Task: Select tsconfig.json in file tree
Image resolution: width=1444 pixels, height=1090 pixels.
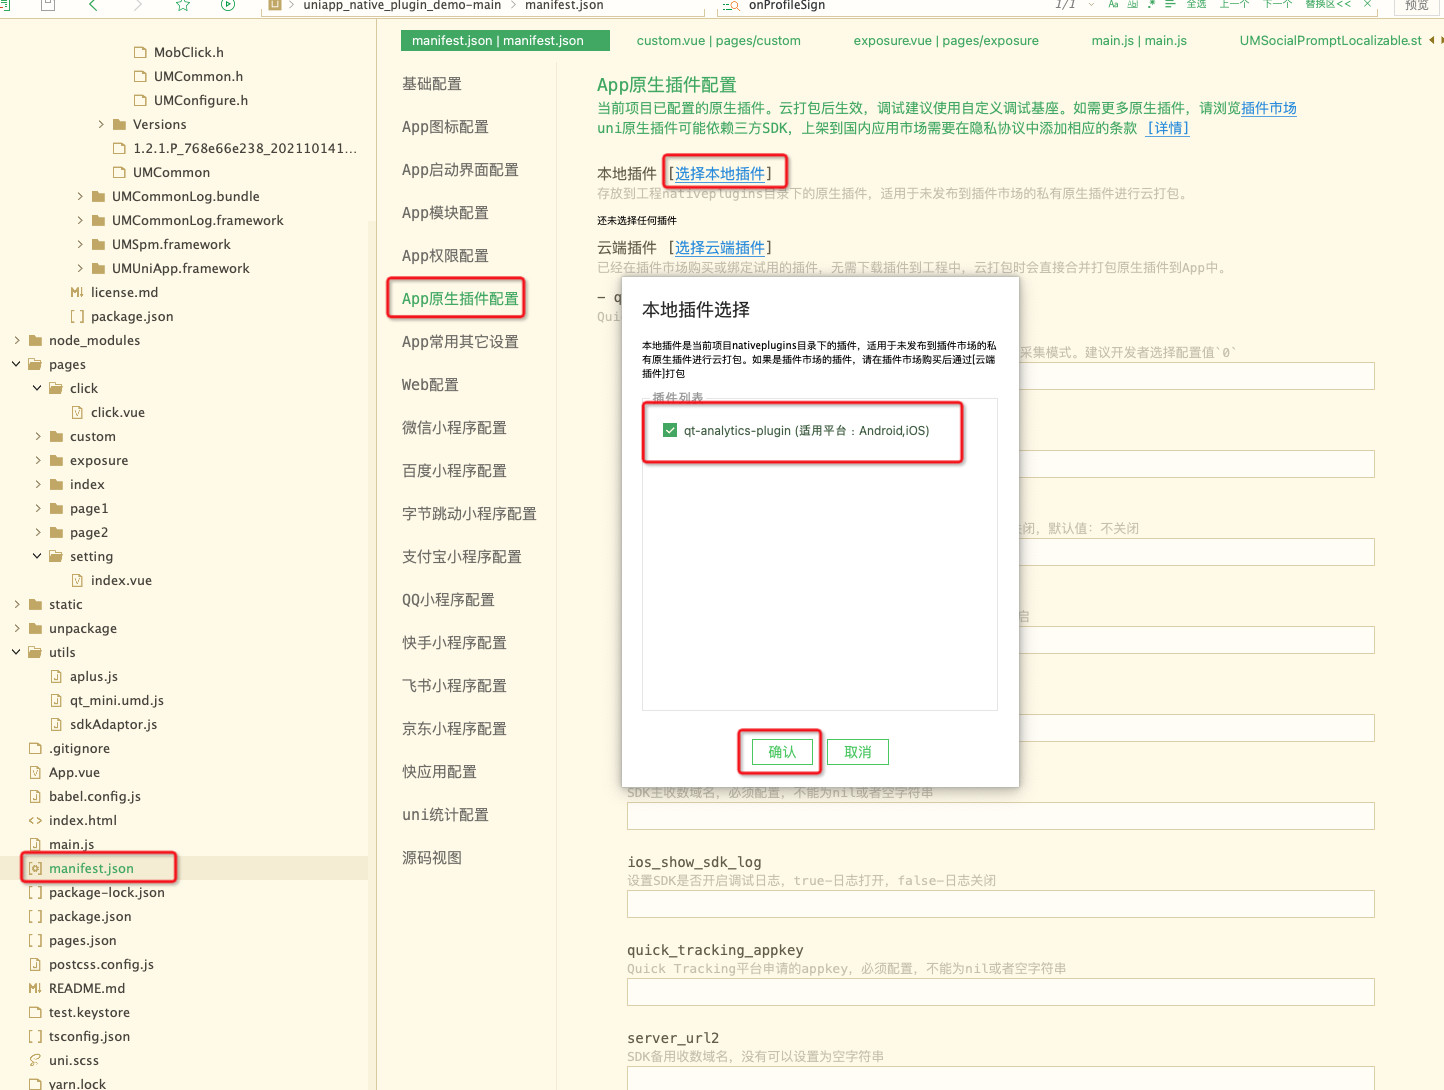Action: tap(89, 1036)
